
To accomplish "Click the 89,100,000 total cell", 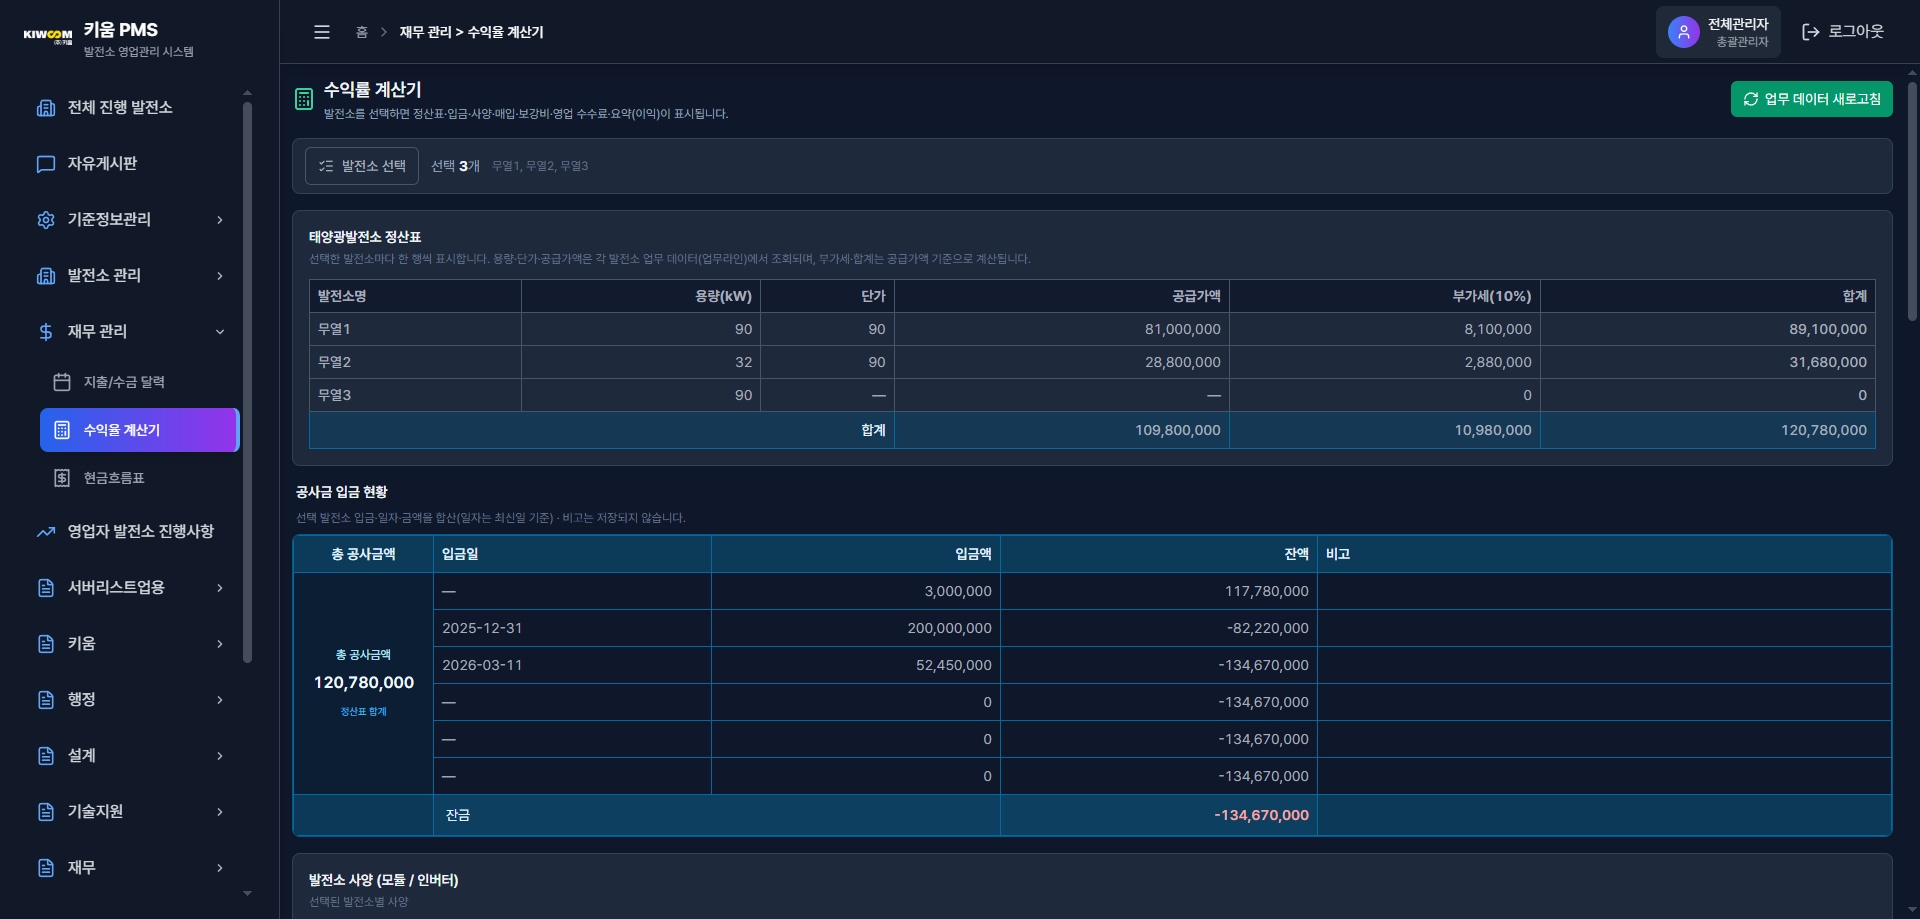I will pyautogui.click(x=1708, y=329).
